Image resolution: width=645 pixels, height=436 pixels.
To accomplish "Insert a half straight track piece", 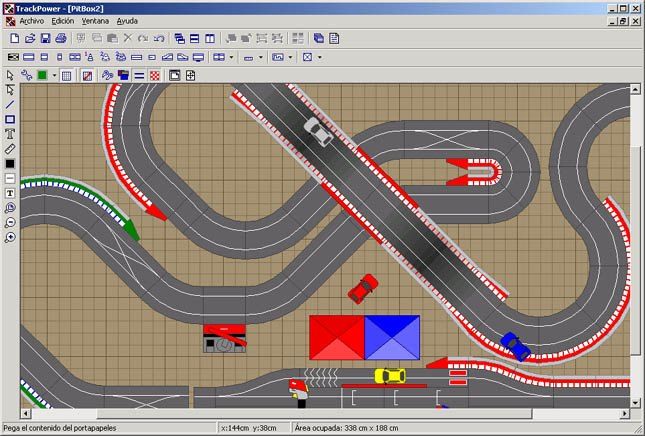I will pyautogui.click(x=44, y=57).
